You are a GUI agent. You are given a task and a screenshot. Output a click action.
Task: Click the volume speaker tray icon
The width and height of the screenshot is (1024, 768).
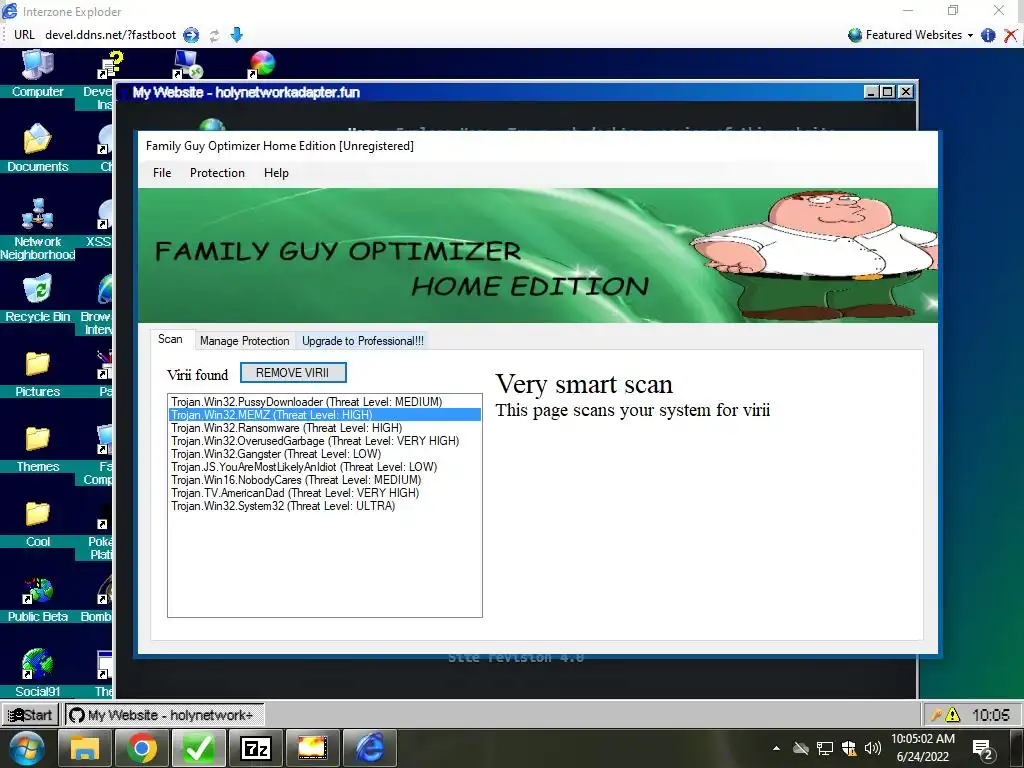tap(872, 748)
